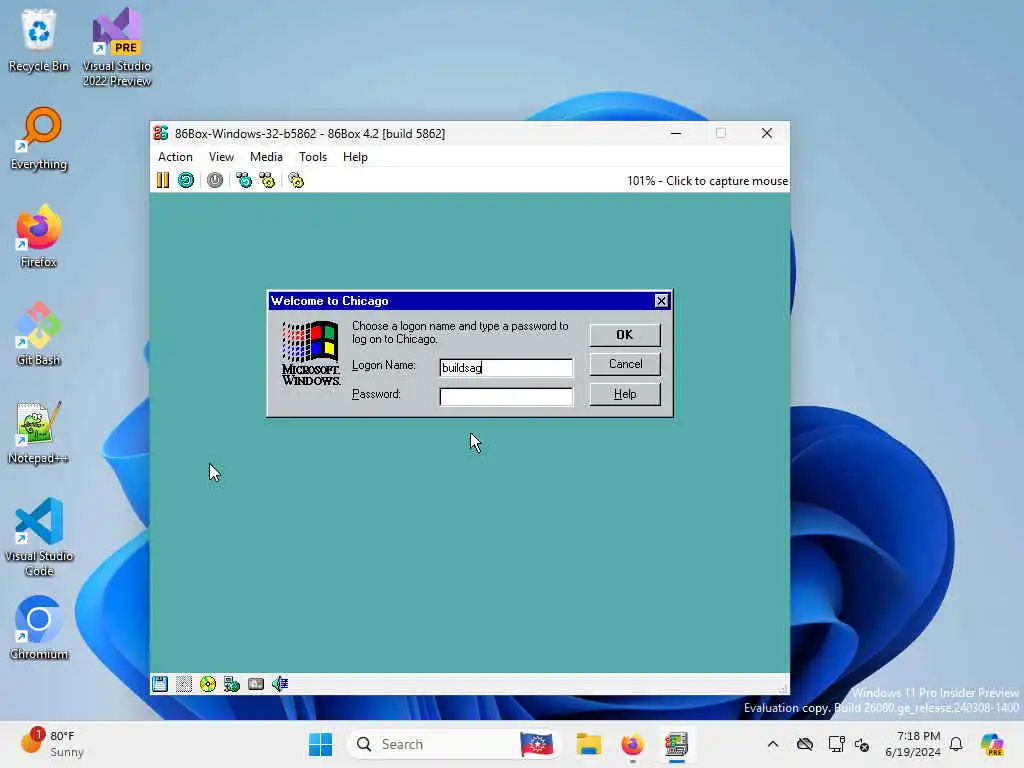The image size is (1024, 768).
Task: Select the Firefox desktop shortcut
Action: click(x=39, y=236)
